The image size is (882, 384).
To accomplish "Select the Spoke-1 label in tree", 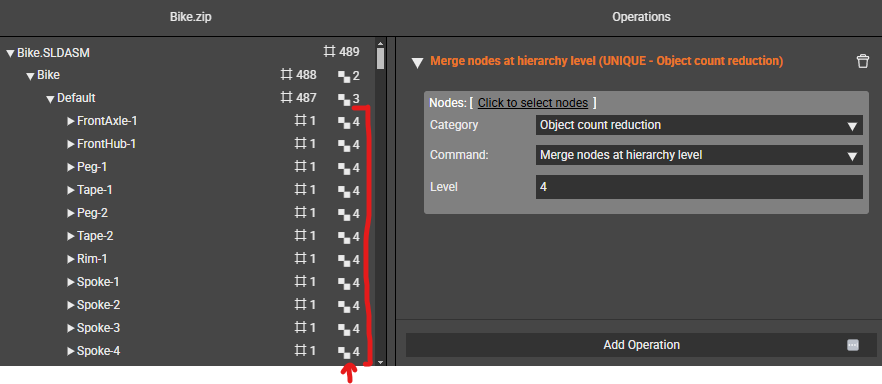I will 98,282.
